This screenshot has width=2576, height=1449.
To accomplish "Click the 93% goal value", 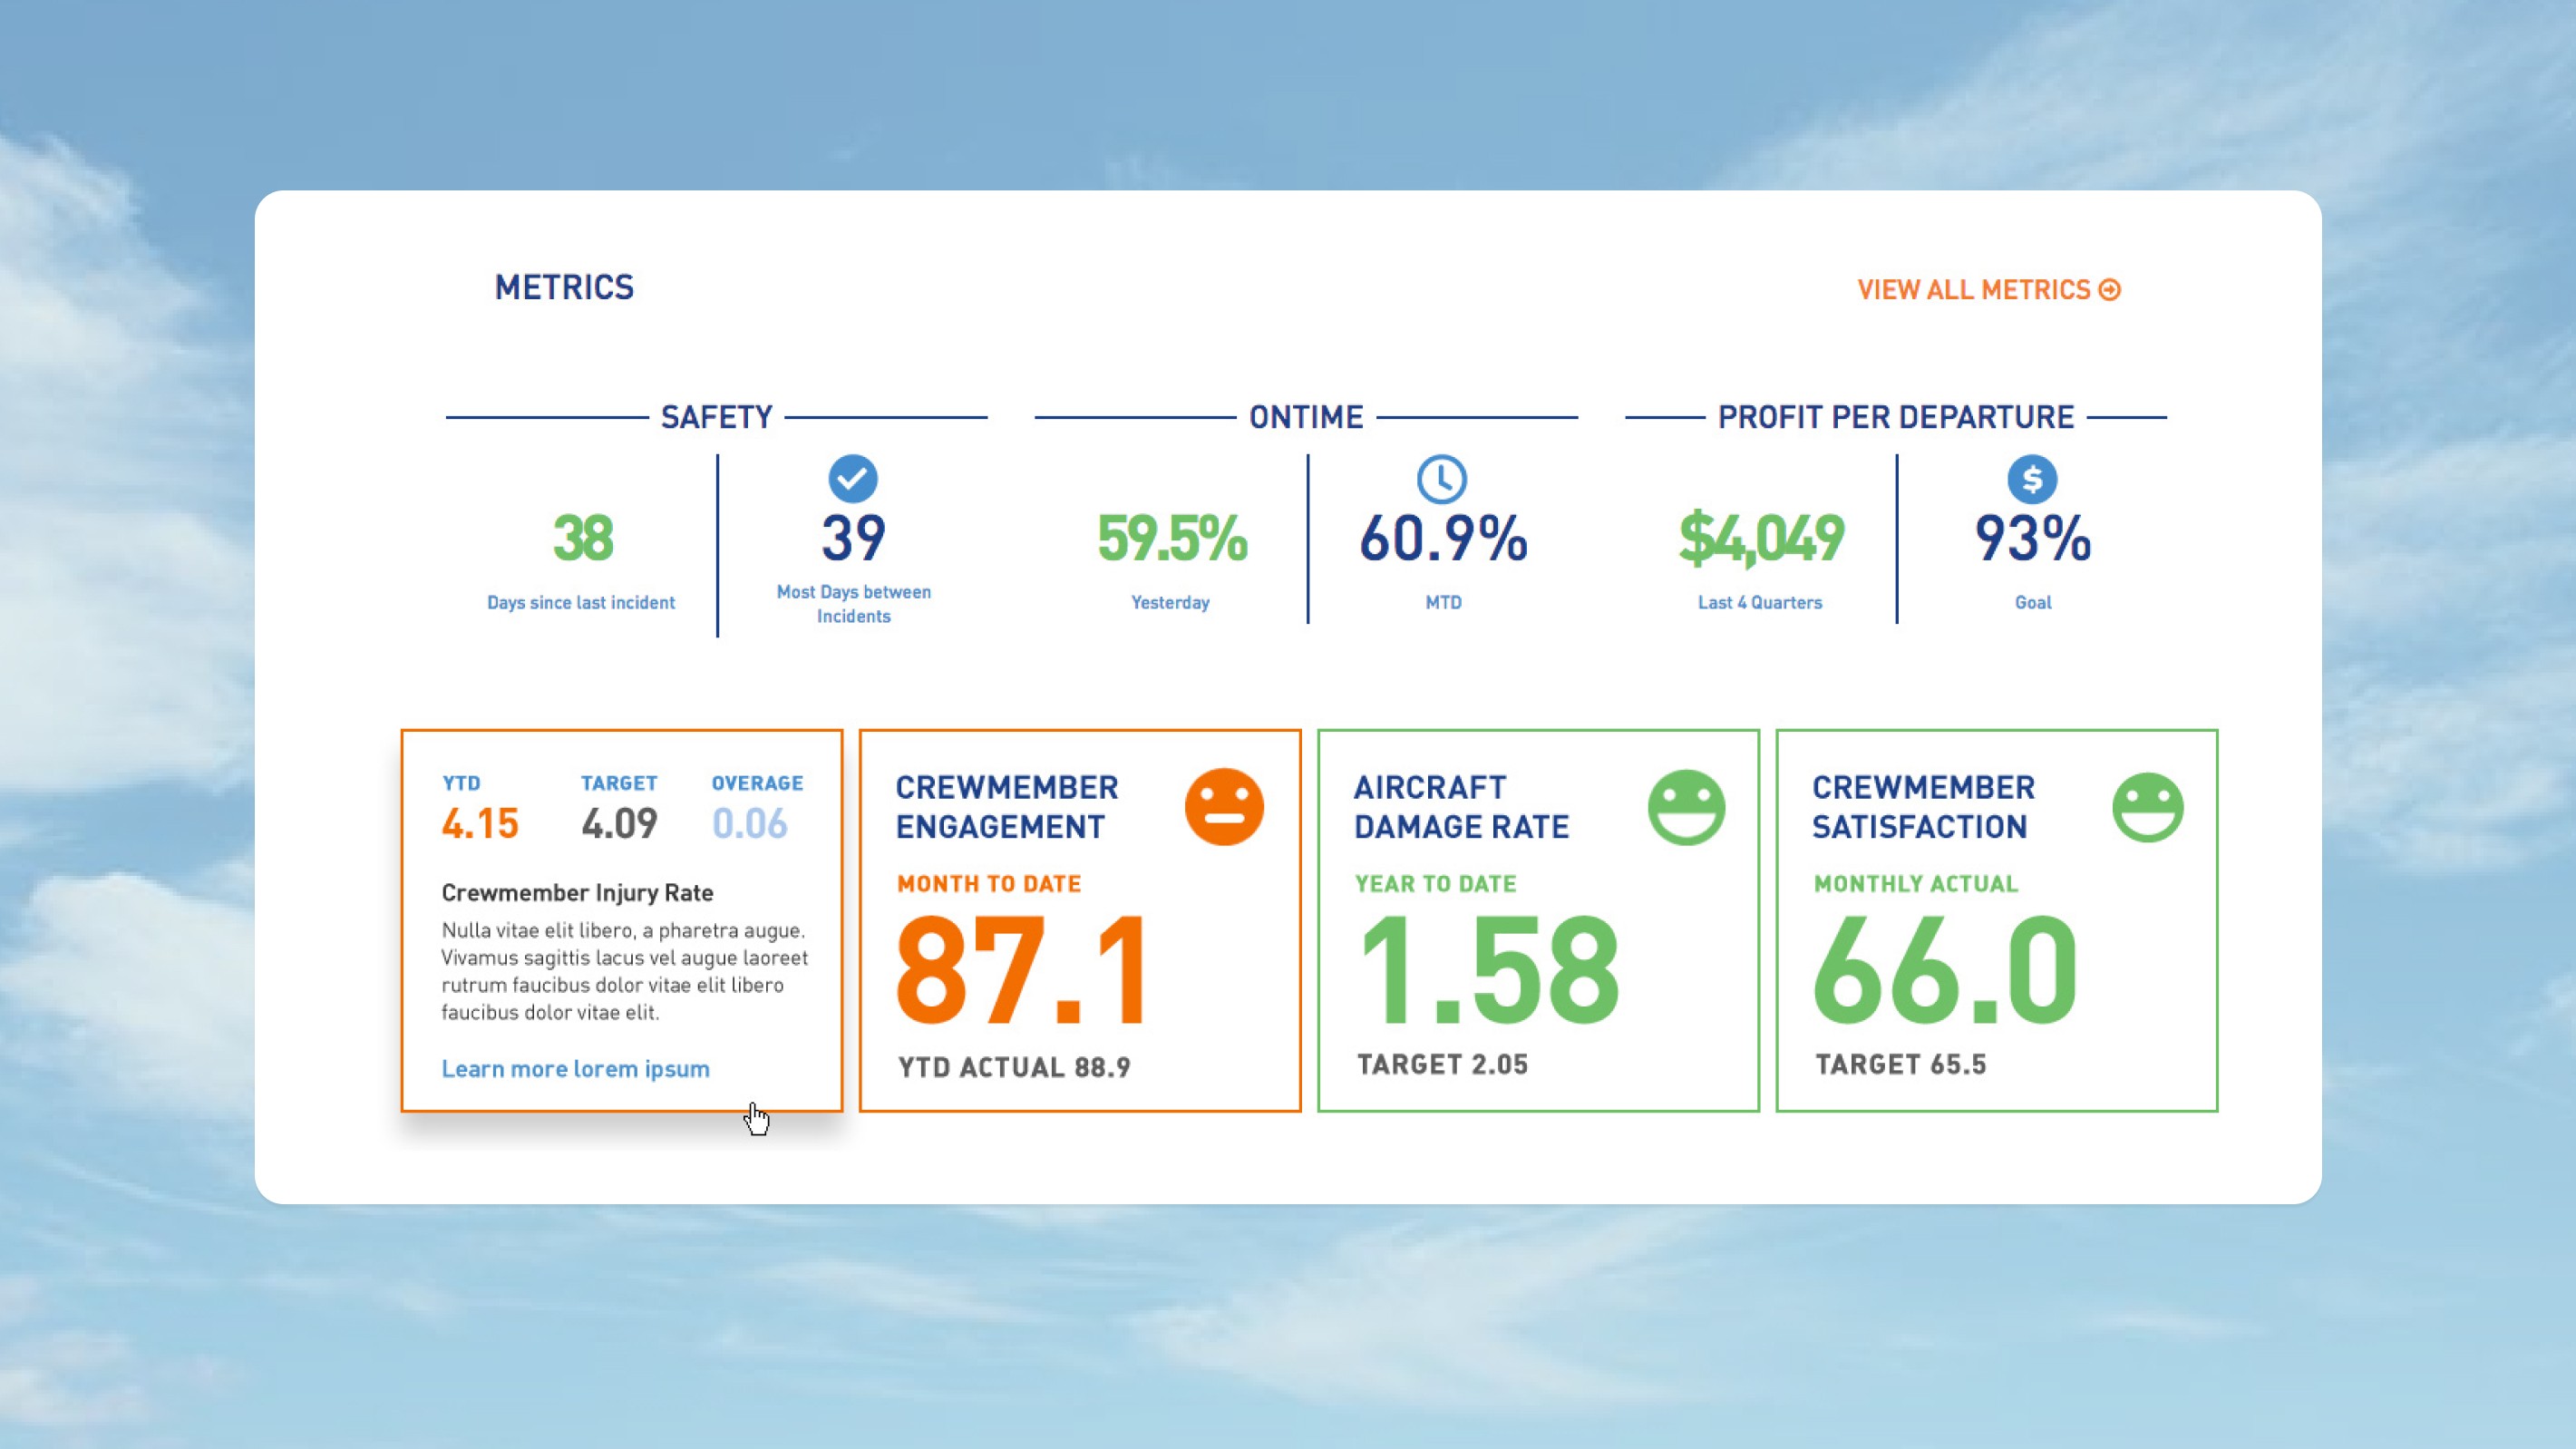I will (x=2032, y=538).
